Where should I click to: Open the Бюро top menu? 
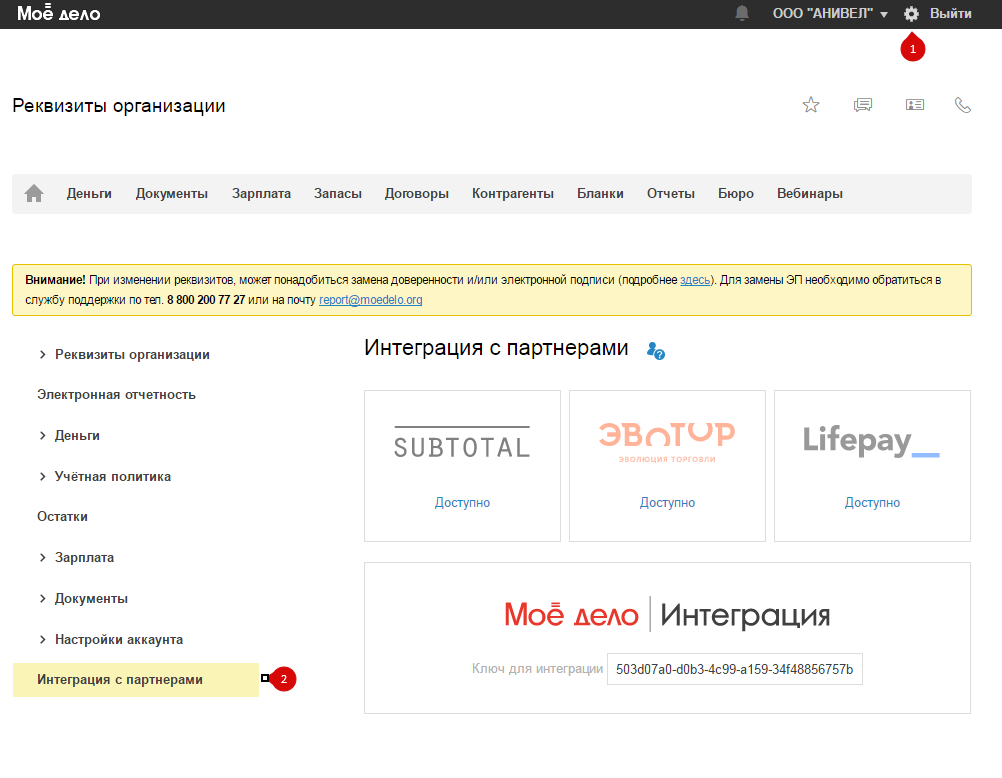[x=736, y=193]
